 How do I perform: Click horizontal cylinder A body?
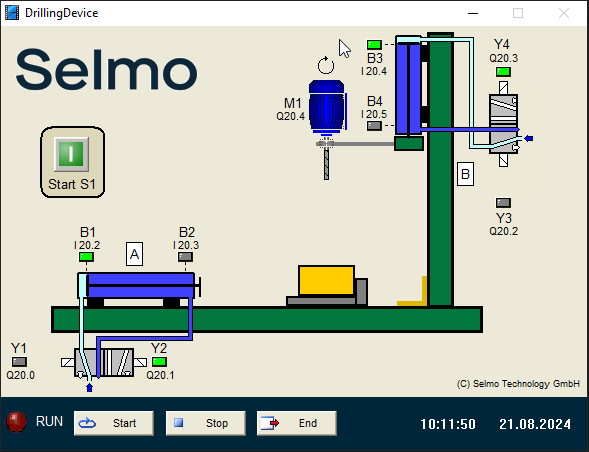pos(137,286)
